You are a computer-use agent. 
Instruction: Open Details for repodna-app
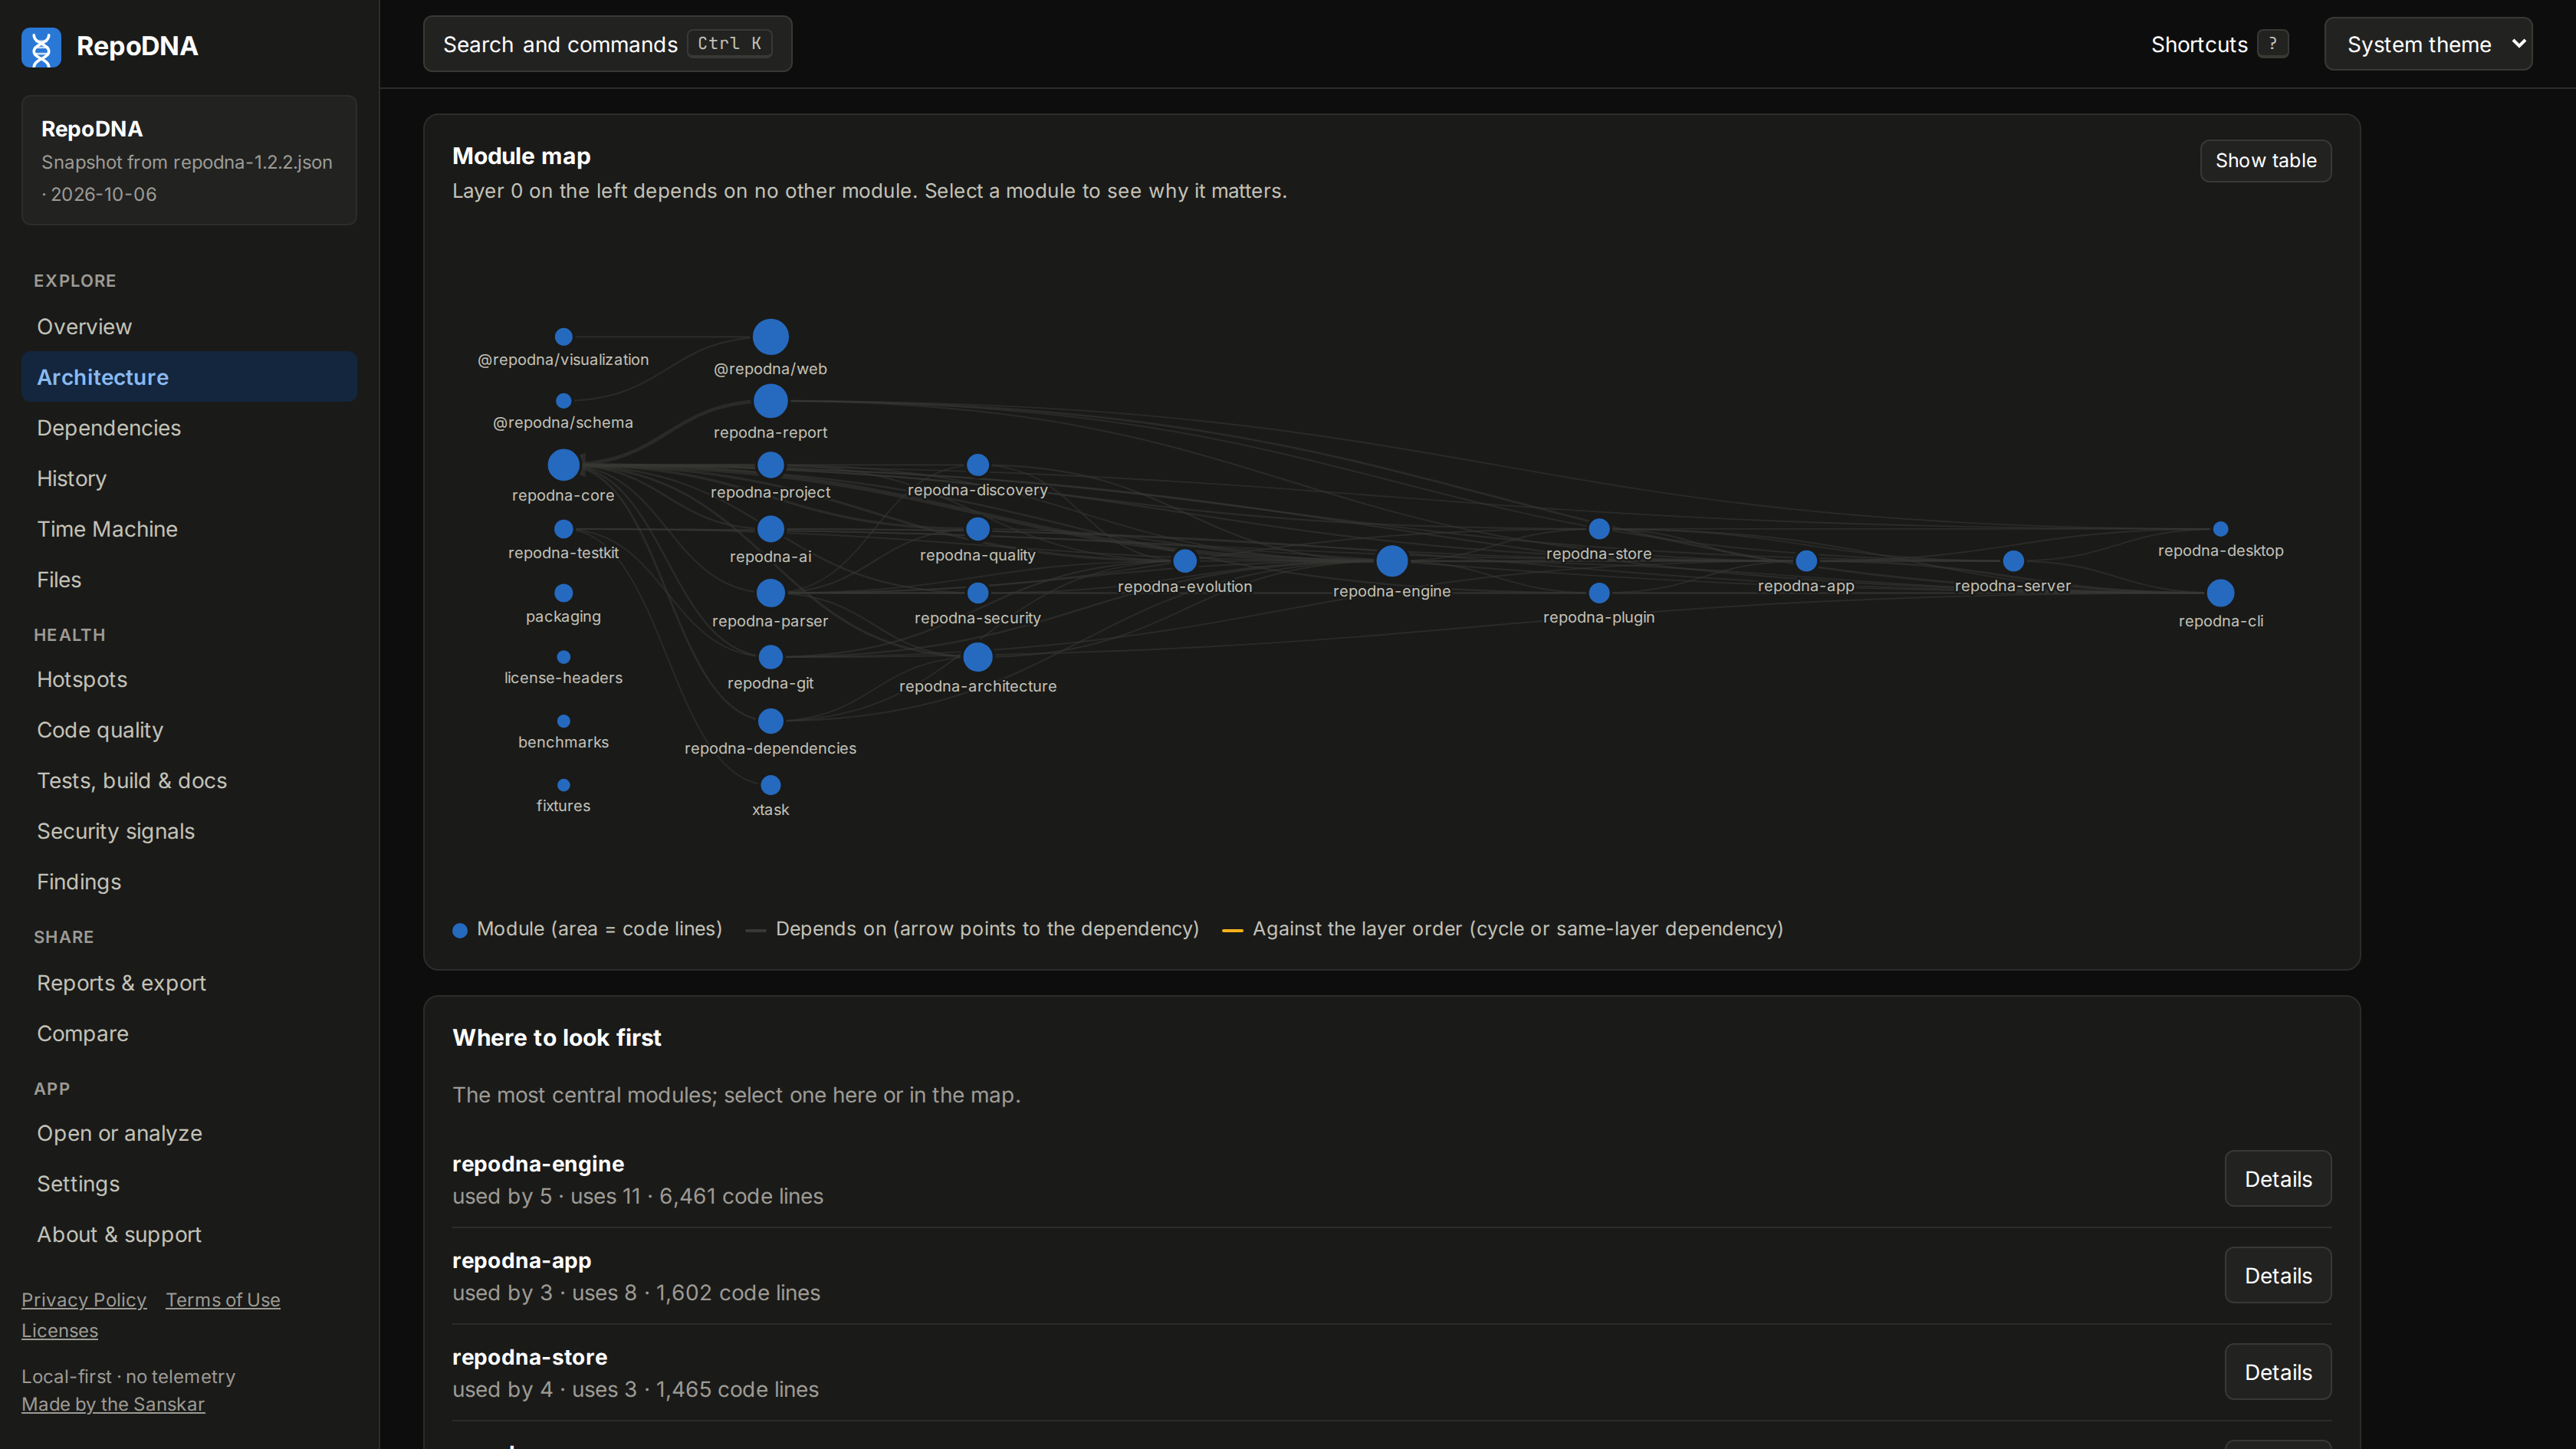2277,1276
